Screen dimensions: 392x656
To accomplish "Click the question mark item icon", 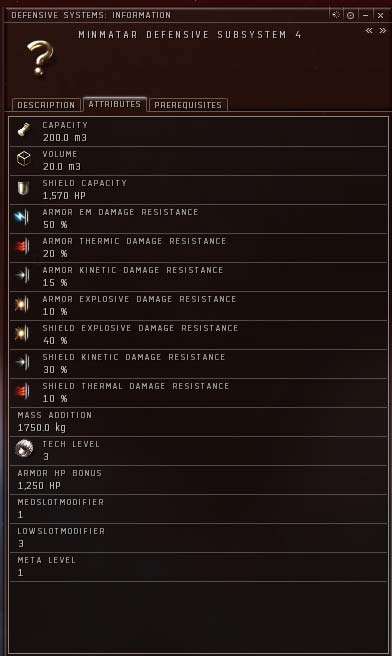I will 40,59.
